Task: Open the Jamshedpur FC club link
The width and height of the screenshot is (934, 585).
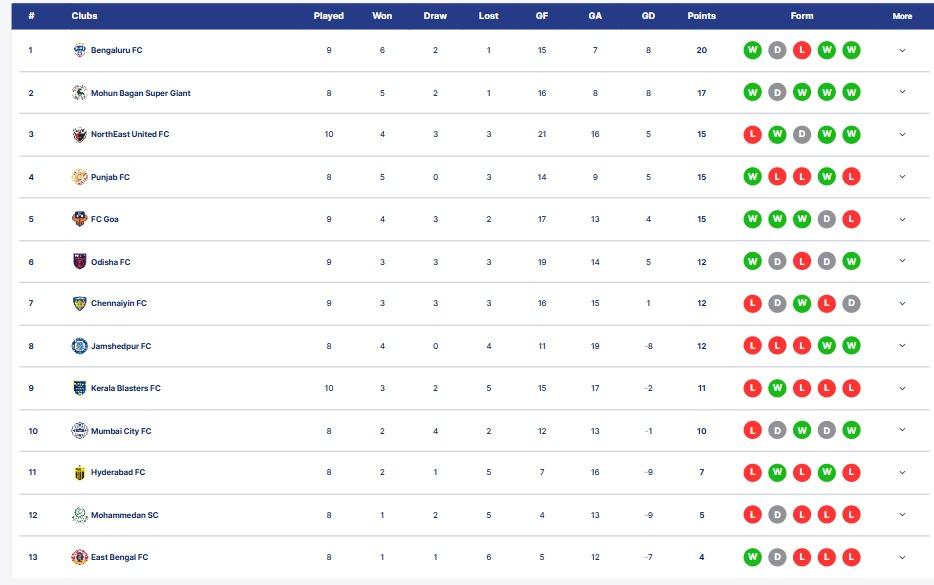Action: coord(121,346)
